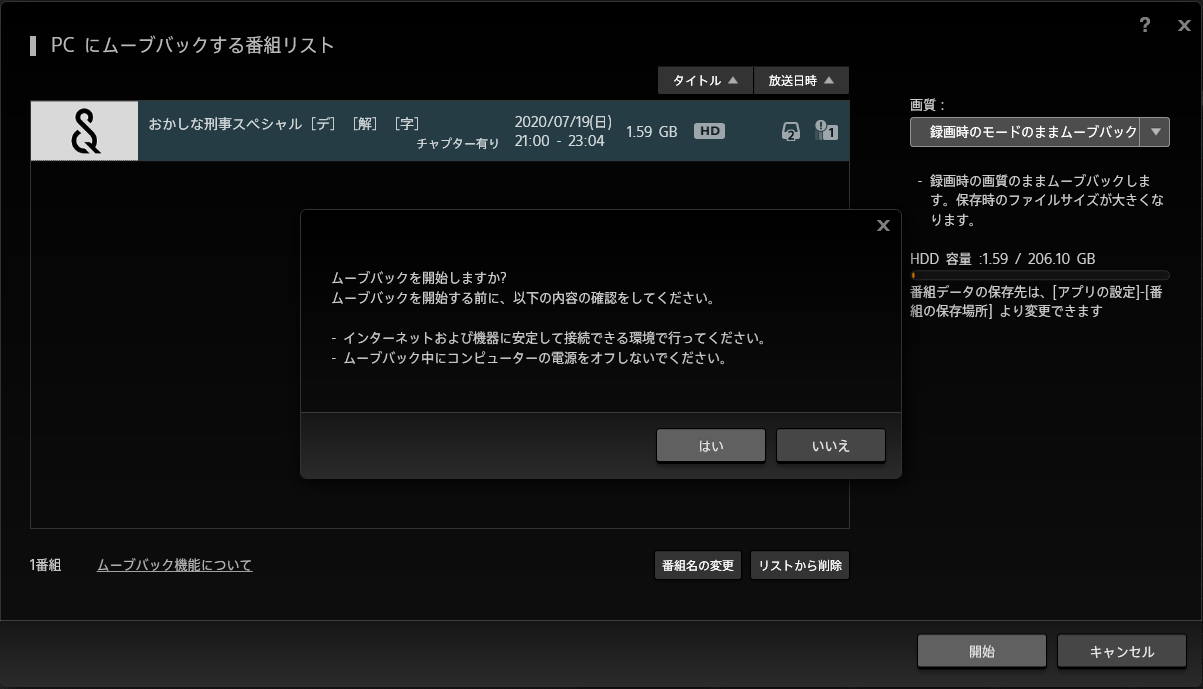Open the 画質 quality combo box

pos(1025,132)
